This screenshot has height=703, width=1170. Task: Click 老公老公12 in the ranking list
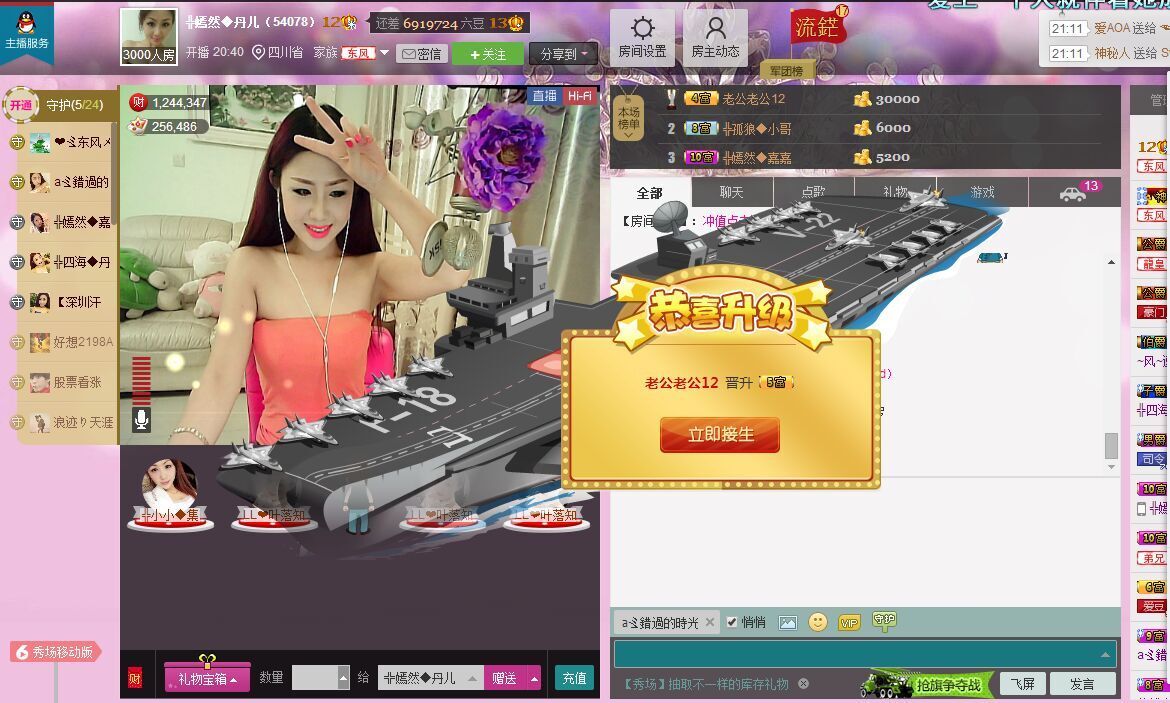pos(754,99)
